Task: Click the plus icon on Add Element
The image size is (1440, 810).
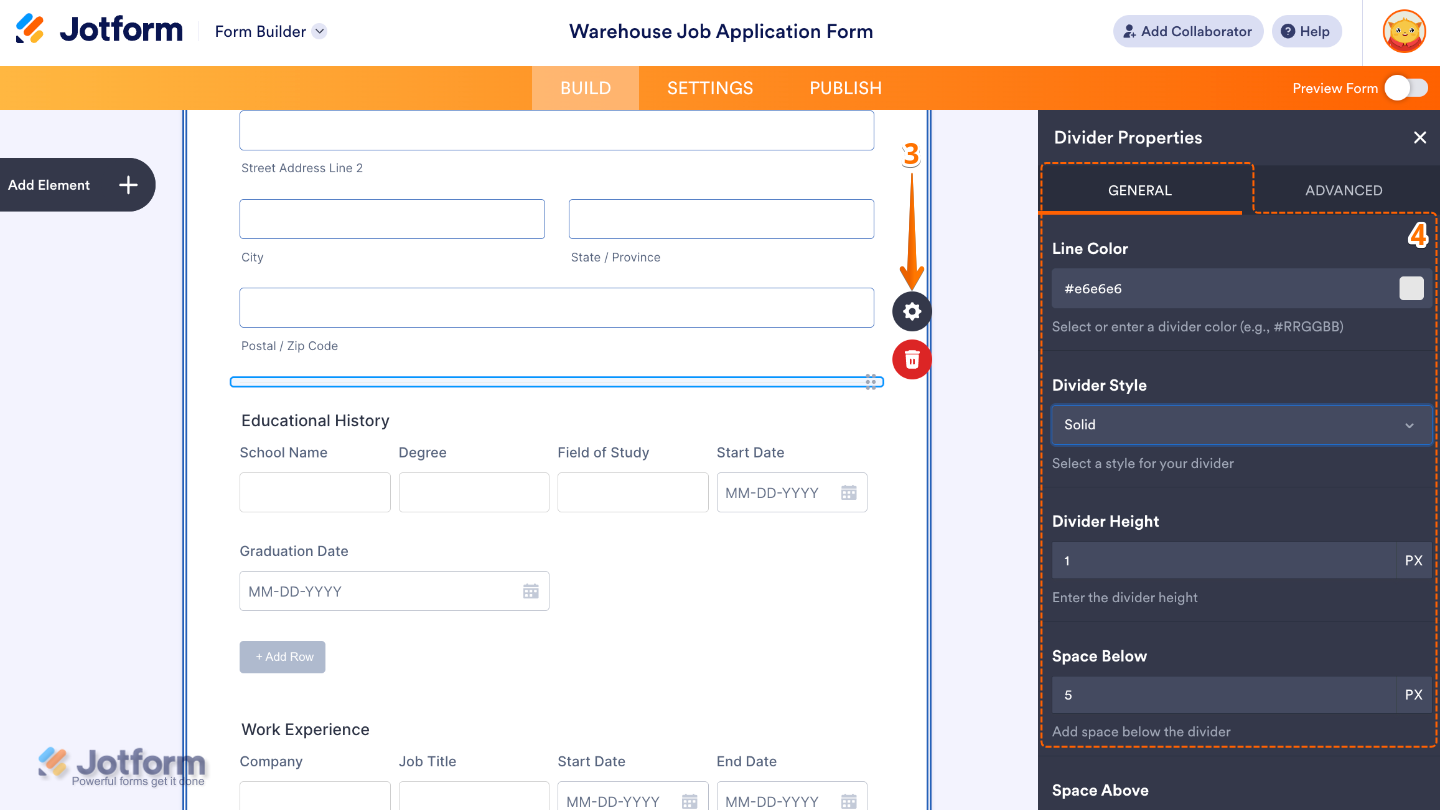Action: tap(128, 185)
